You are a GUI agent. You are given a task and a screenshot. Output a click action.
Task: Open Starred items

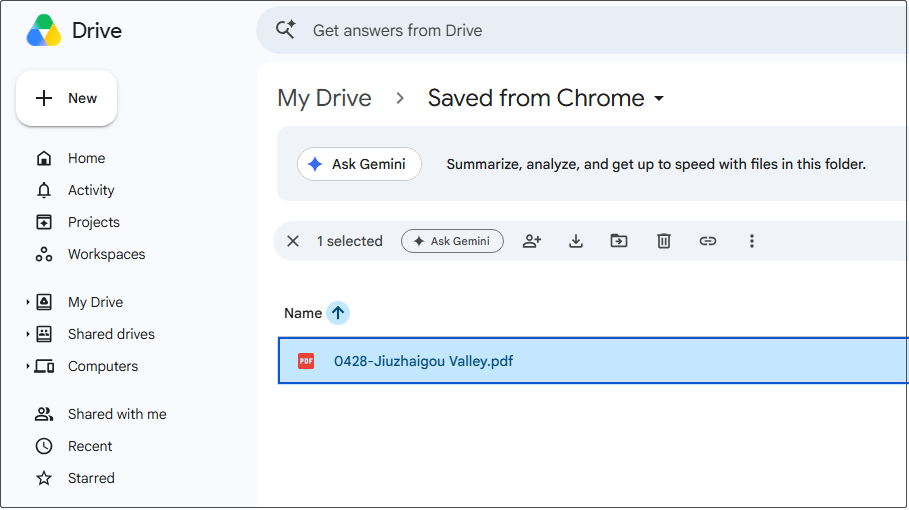[91, 478]
